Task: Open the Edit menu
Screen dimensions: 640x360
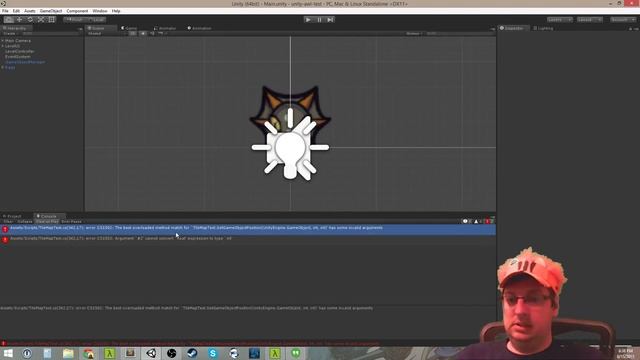Action: [16, 11]
